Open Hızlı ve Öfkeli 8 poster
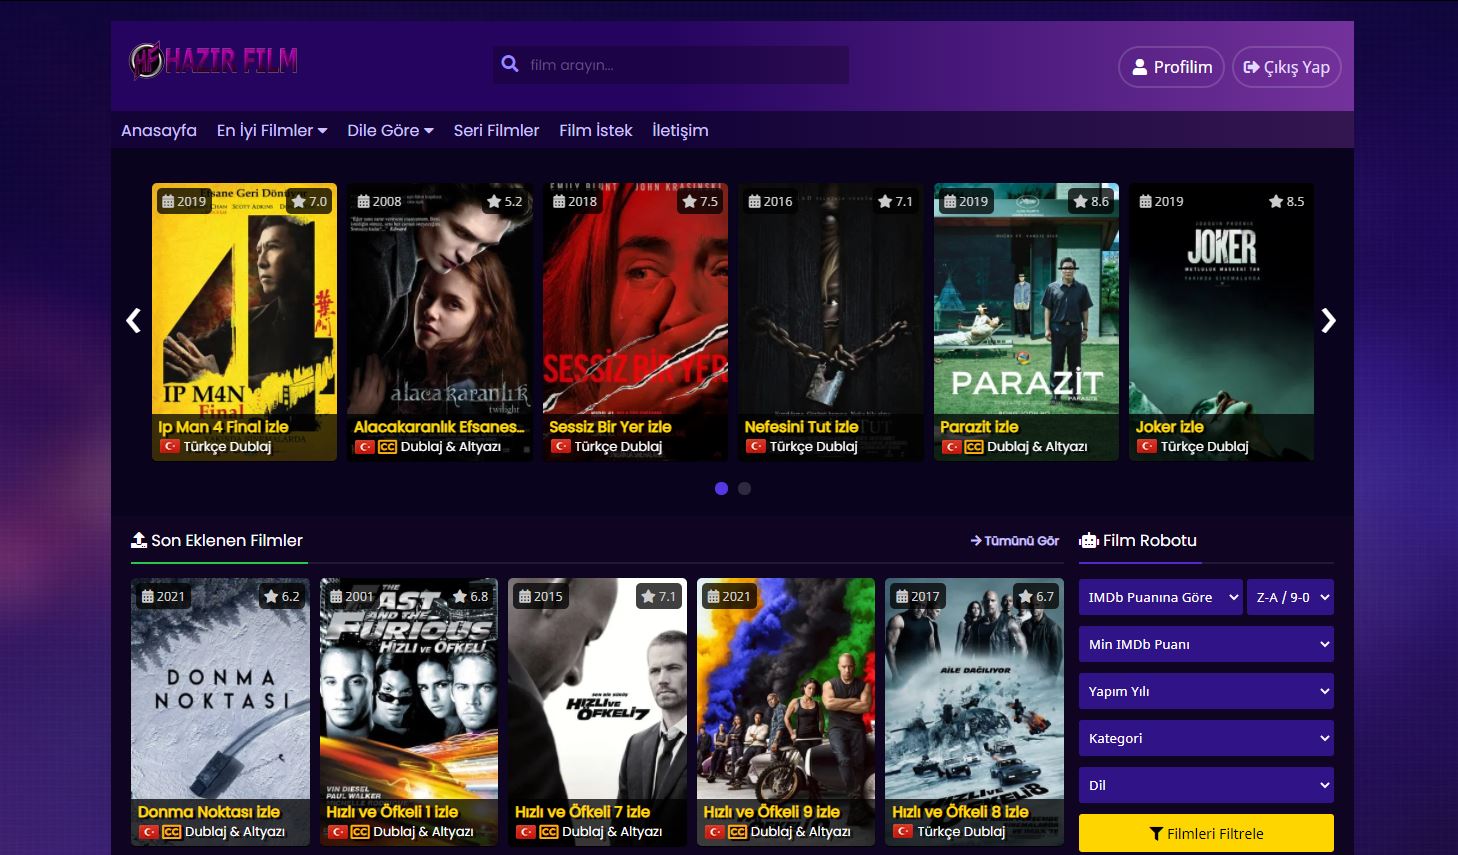 [x=974, y=712]
